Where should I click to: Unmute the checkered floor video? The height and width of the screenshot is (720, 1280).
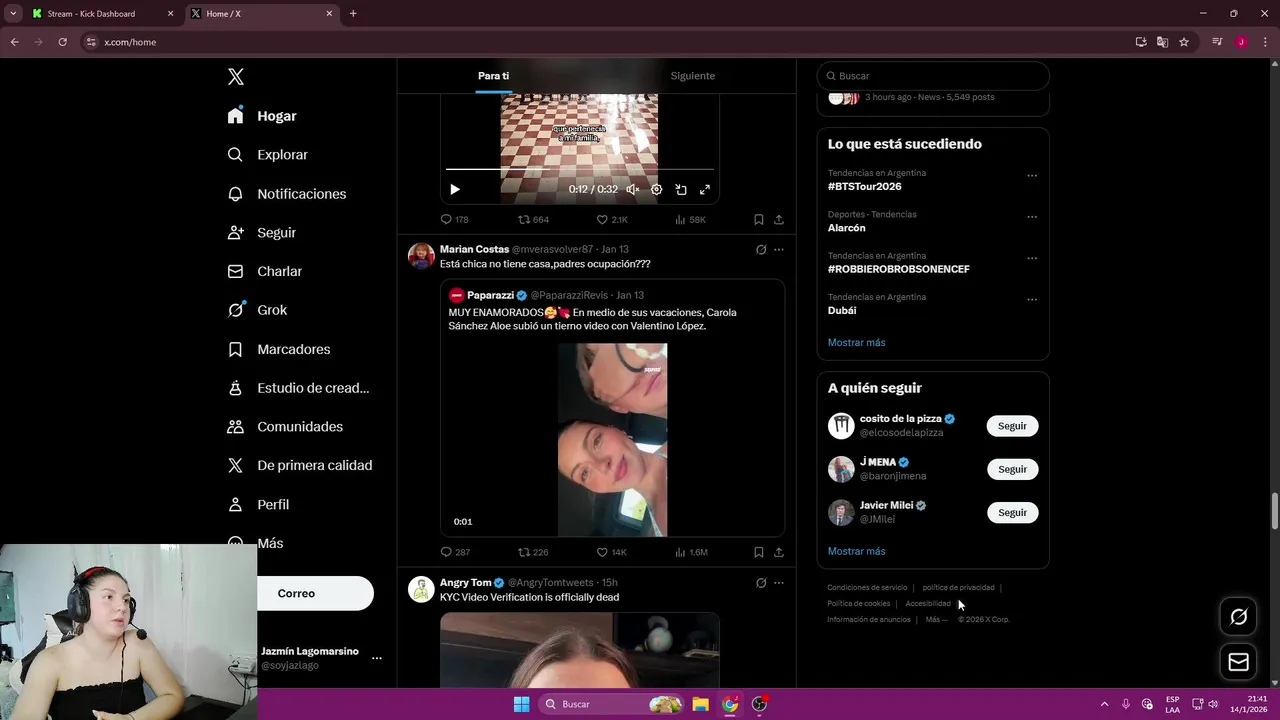[x=632, y=189]
